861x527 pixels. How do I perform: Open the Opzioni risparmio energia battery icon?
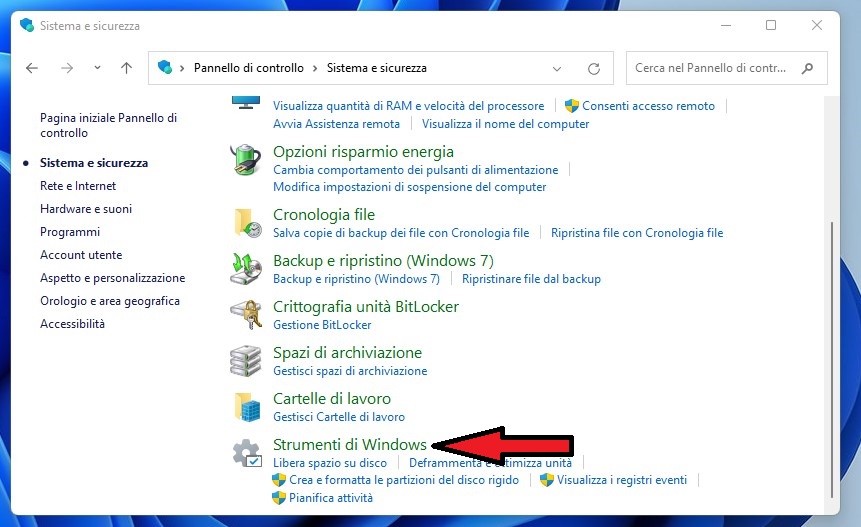(245, 160)
